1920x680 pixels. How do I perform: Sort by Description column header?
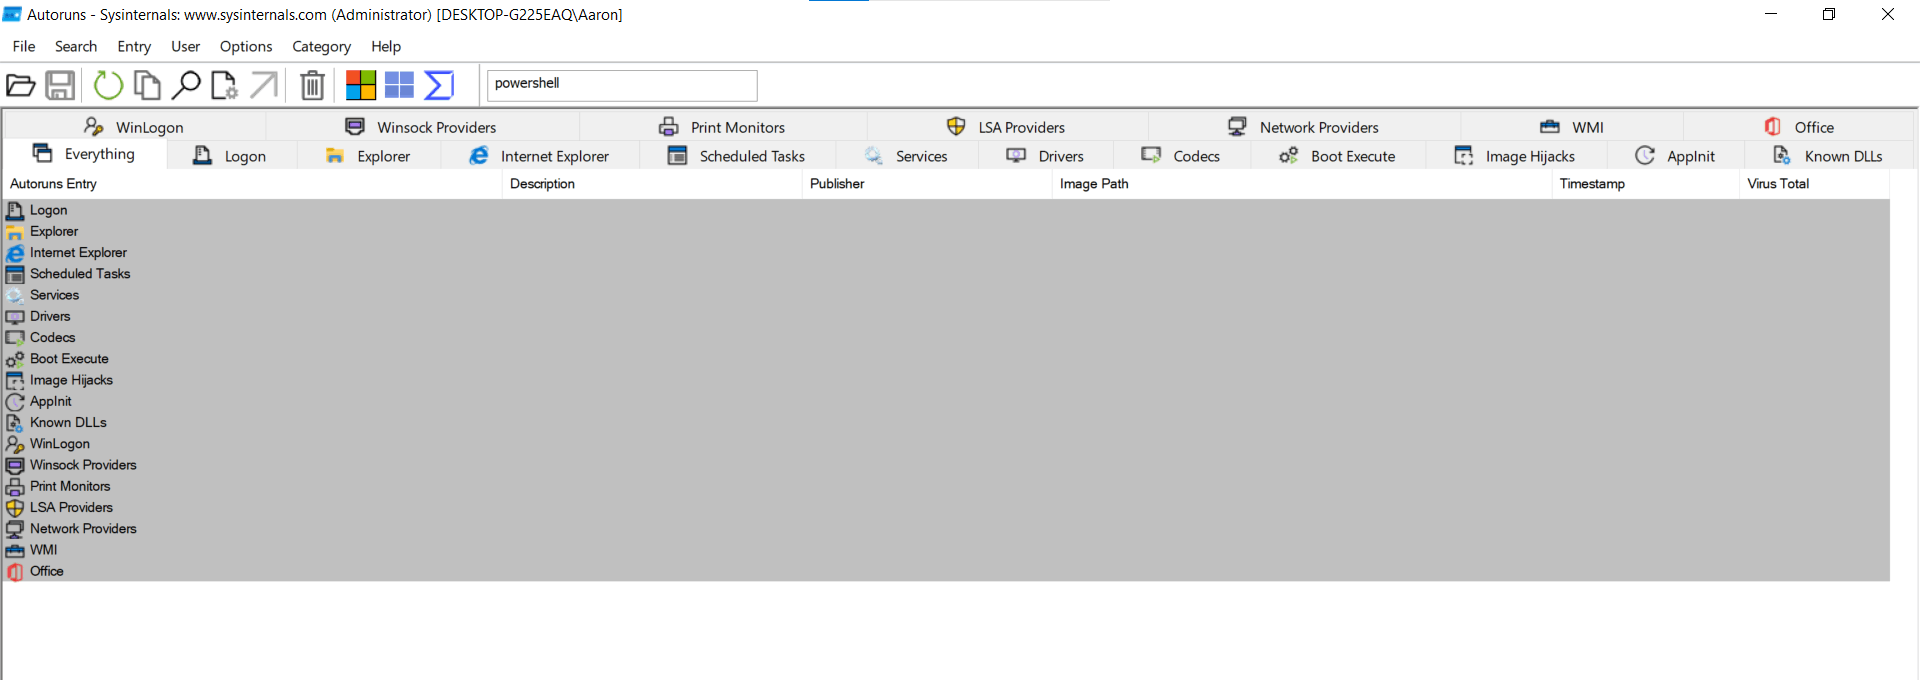coord(652,184)
